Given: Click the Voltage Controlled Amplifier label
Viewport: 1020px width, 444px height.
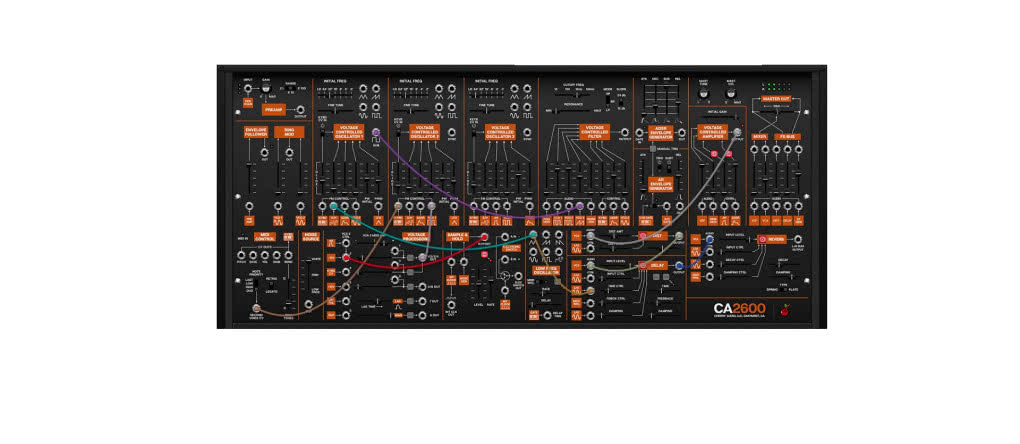Looking at the screenshot, I should [712, 132].
